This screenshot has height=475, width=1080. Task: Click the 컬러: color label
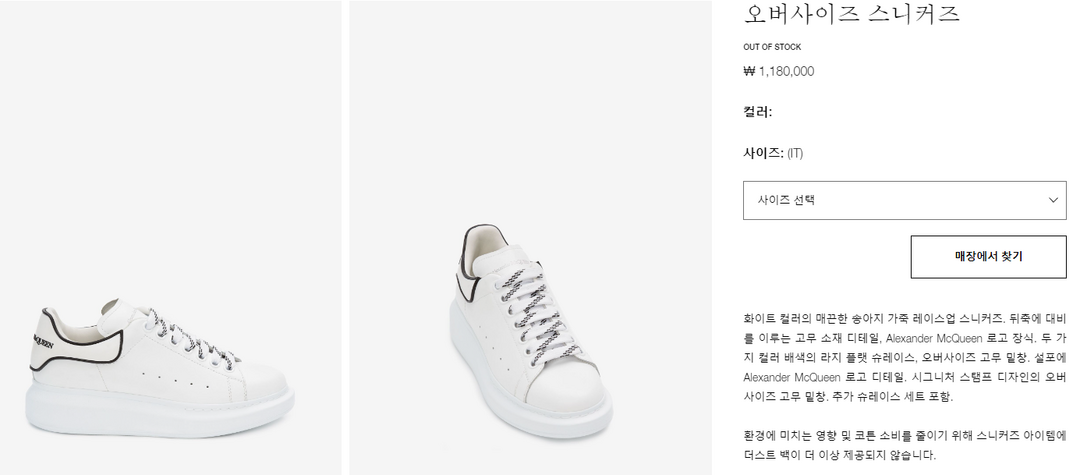point(757,112)
